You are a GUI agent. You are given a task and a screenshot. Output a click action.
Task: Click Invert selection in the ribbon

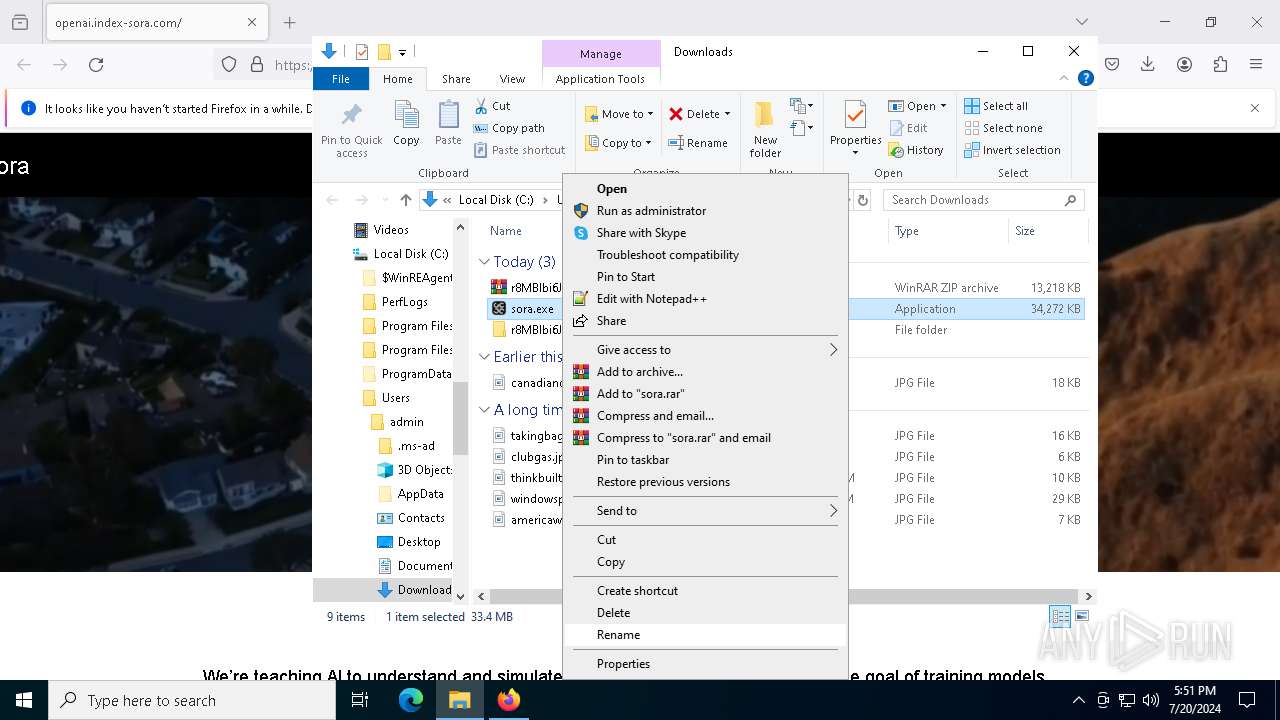pos(1012,150)
